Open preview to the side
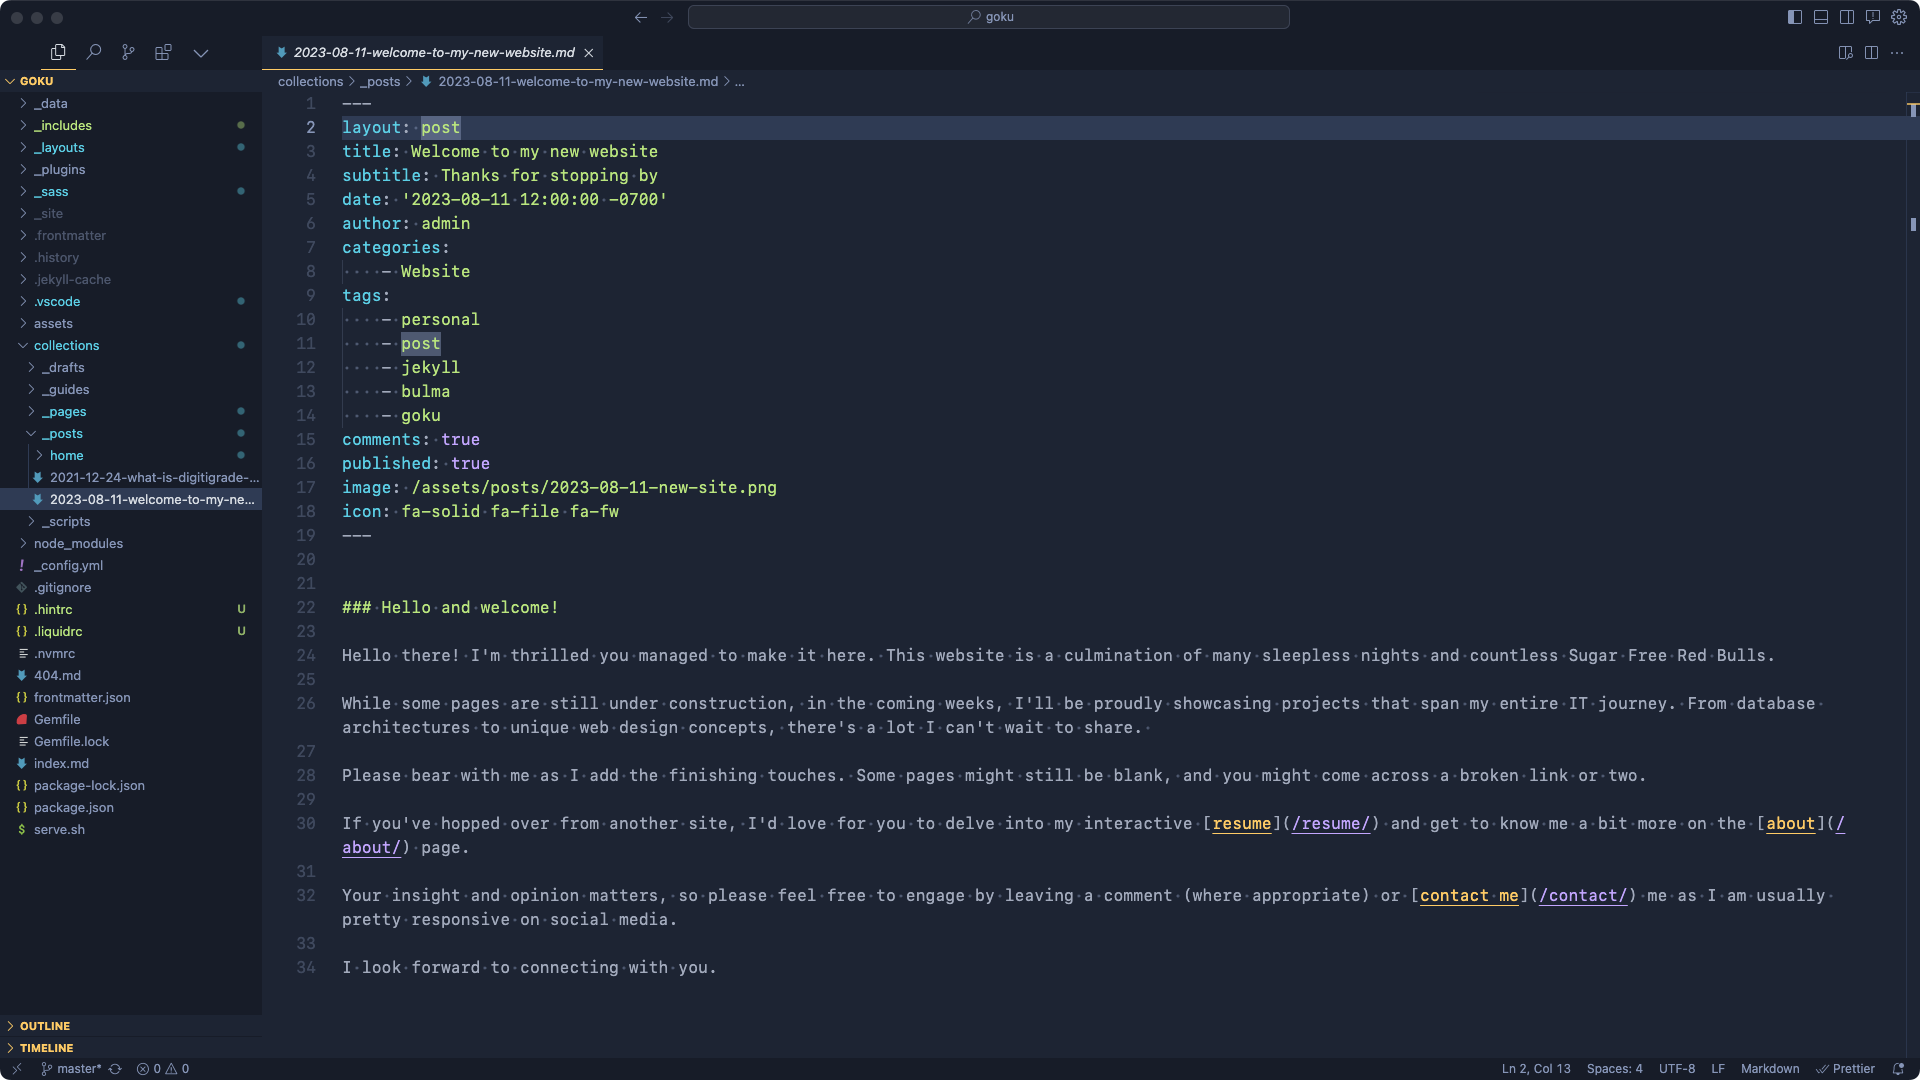Viewport: 1920px width, 1080px height. 1846,52
